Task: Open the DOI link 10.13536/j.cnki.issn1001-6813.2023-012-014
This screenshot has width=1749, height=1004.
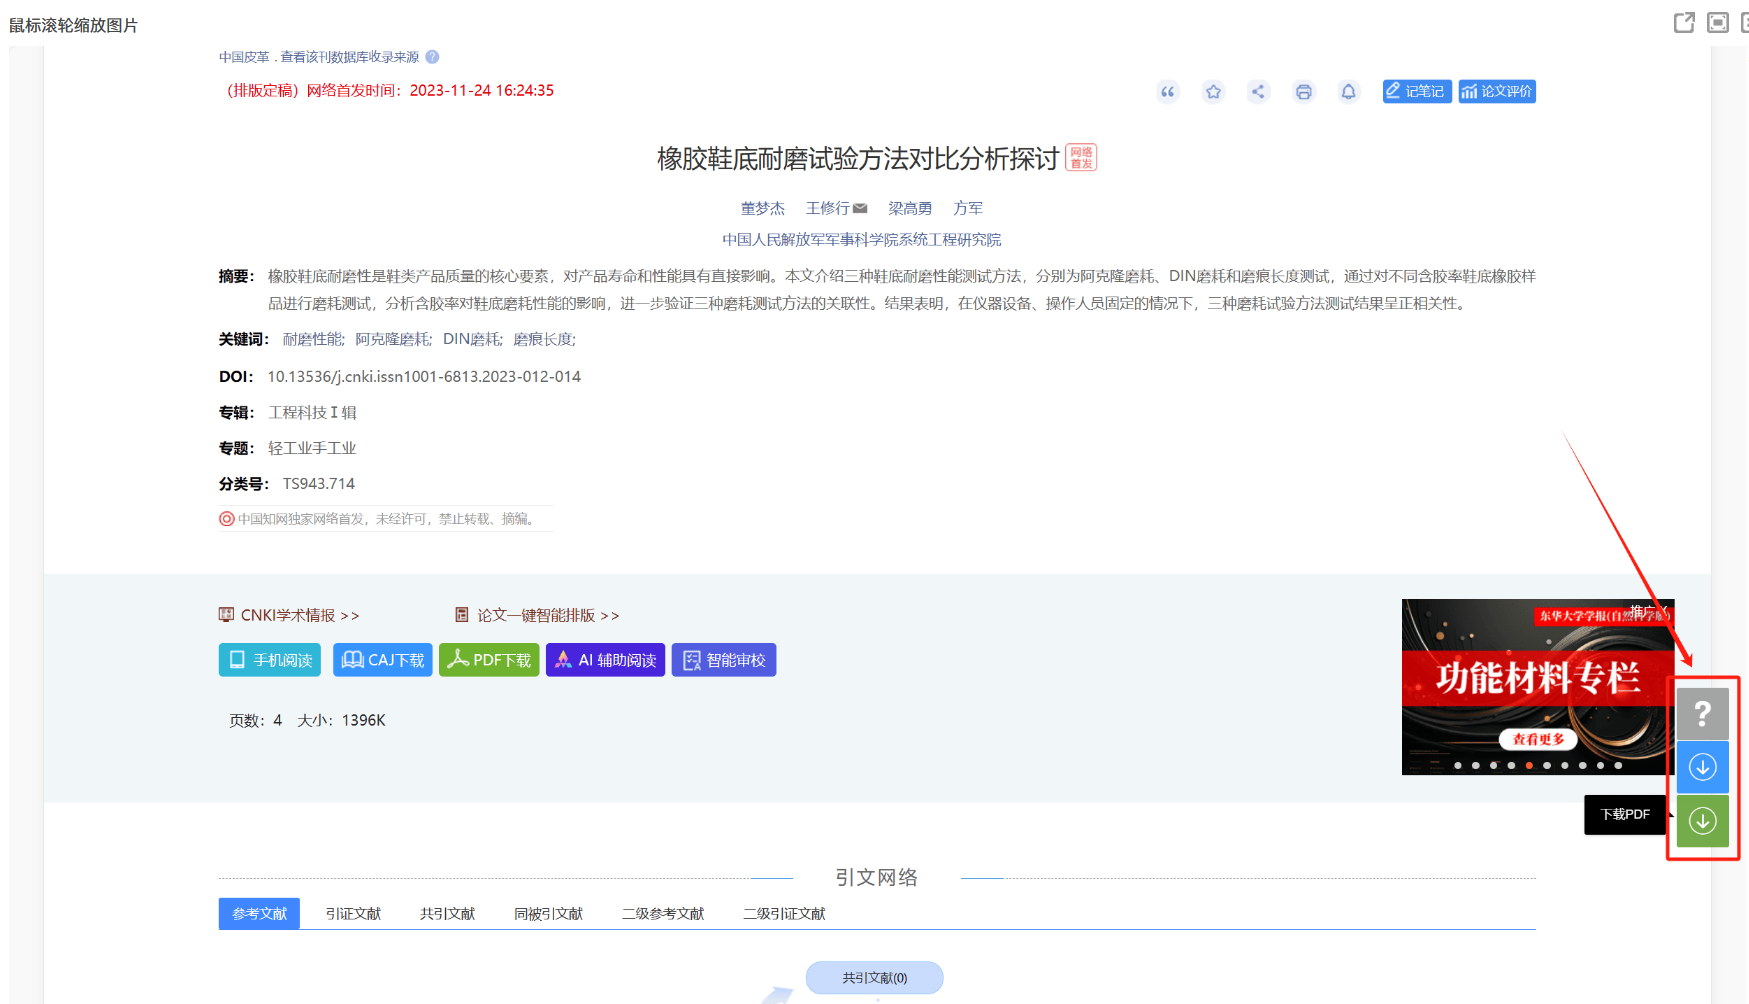Action: pos(423,377)
